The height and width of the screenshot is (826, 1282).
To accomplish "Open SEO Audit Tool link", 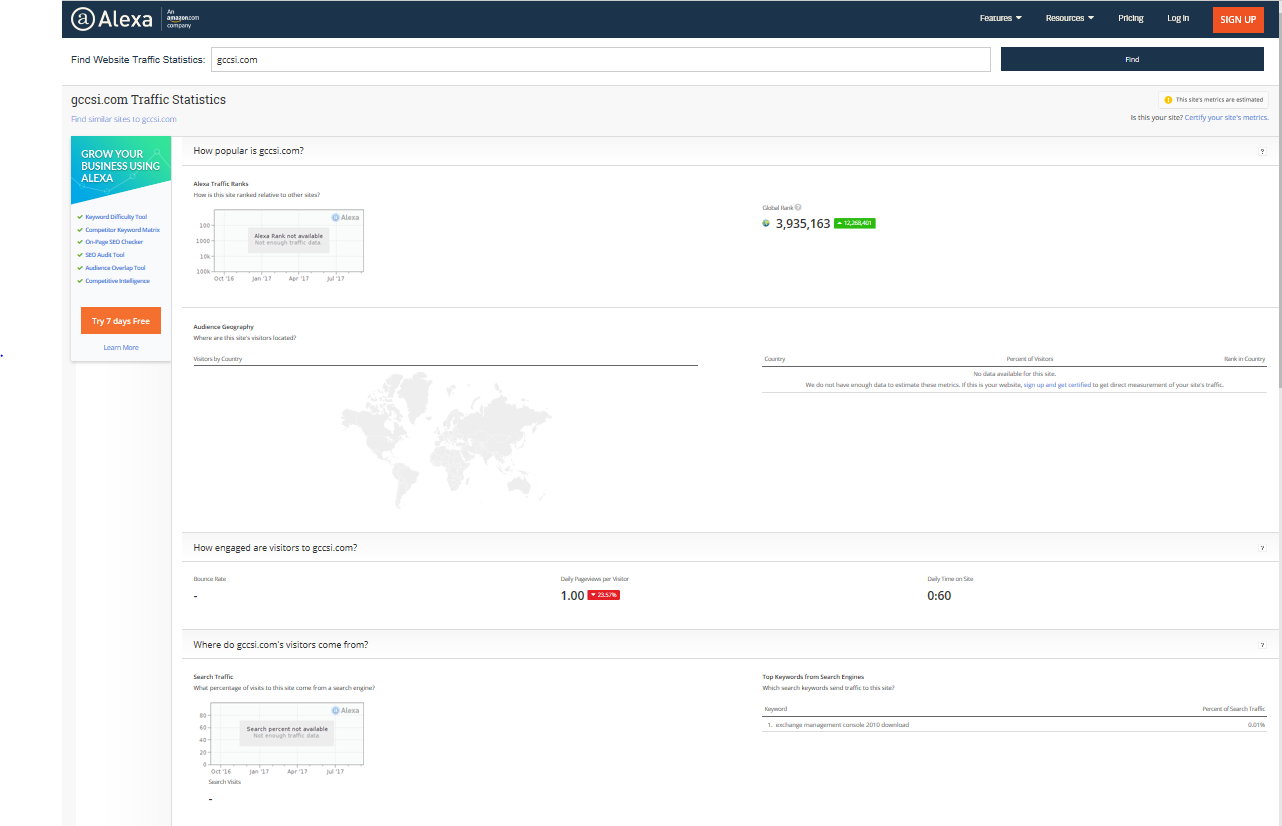I will 105,255.
